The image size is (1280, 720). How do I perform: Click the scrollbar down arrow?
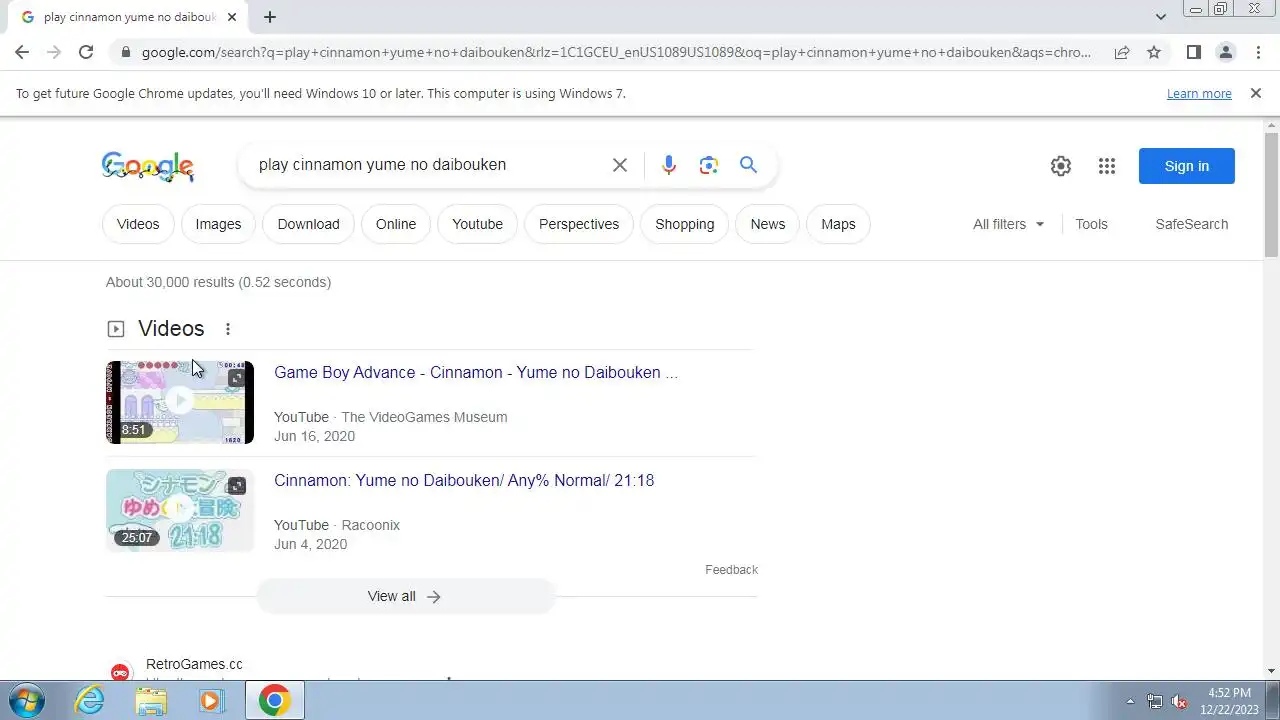(x=1271, y=671)
